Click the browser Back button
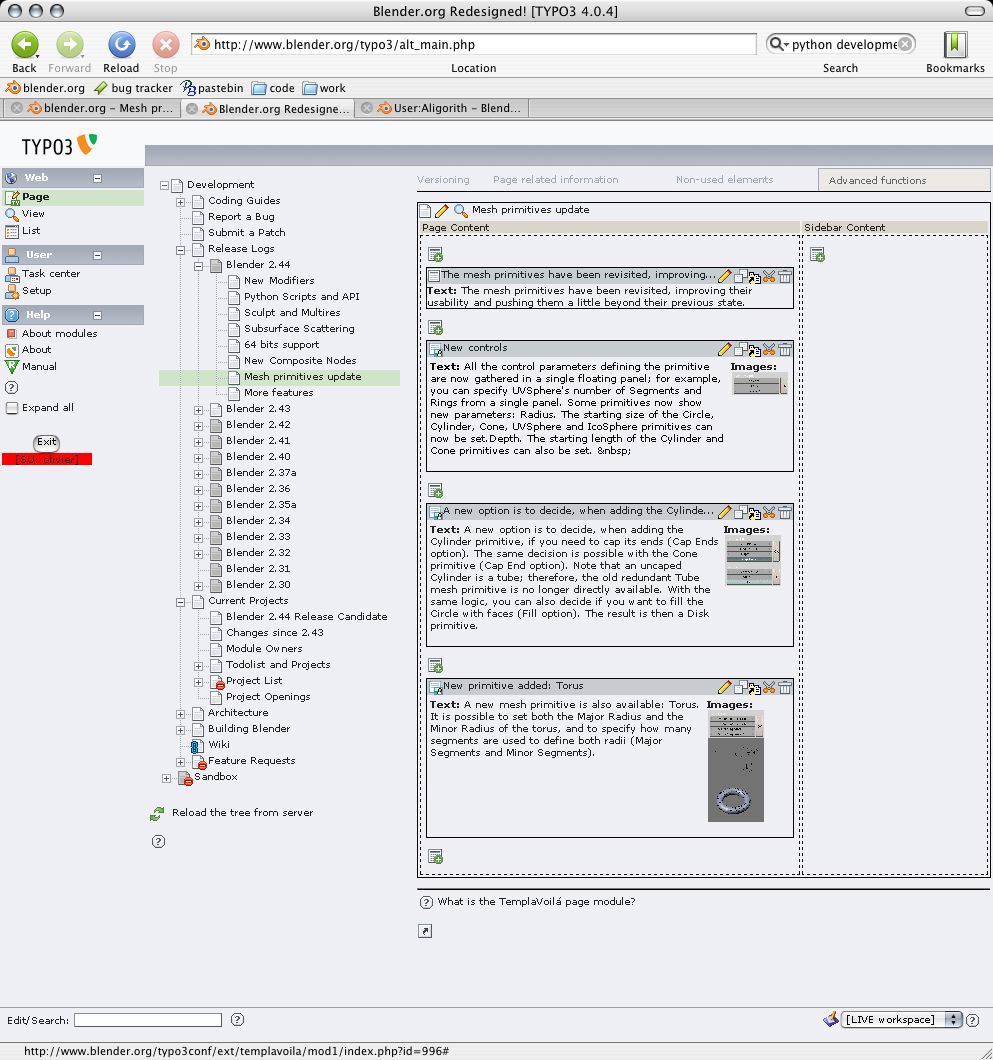993x1060 pixels. tap(24, 45)
